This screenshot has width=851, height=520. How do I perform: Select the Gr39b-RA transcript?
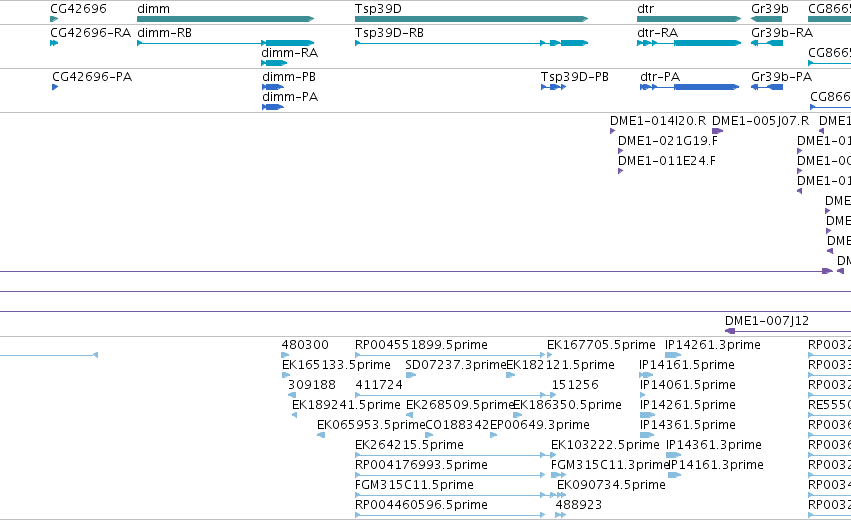coord(767,43)
